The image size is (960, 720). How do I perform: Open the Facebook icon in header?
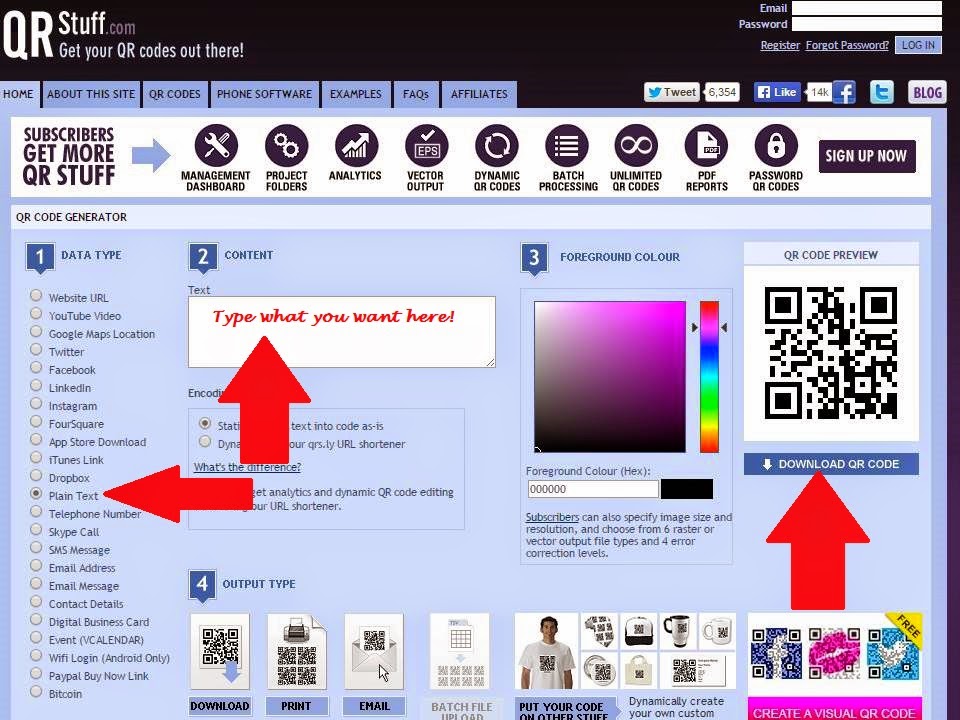(844, 92)
